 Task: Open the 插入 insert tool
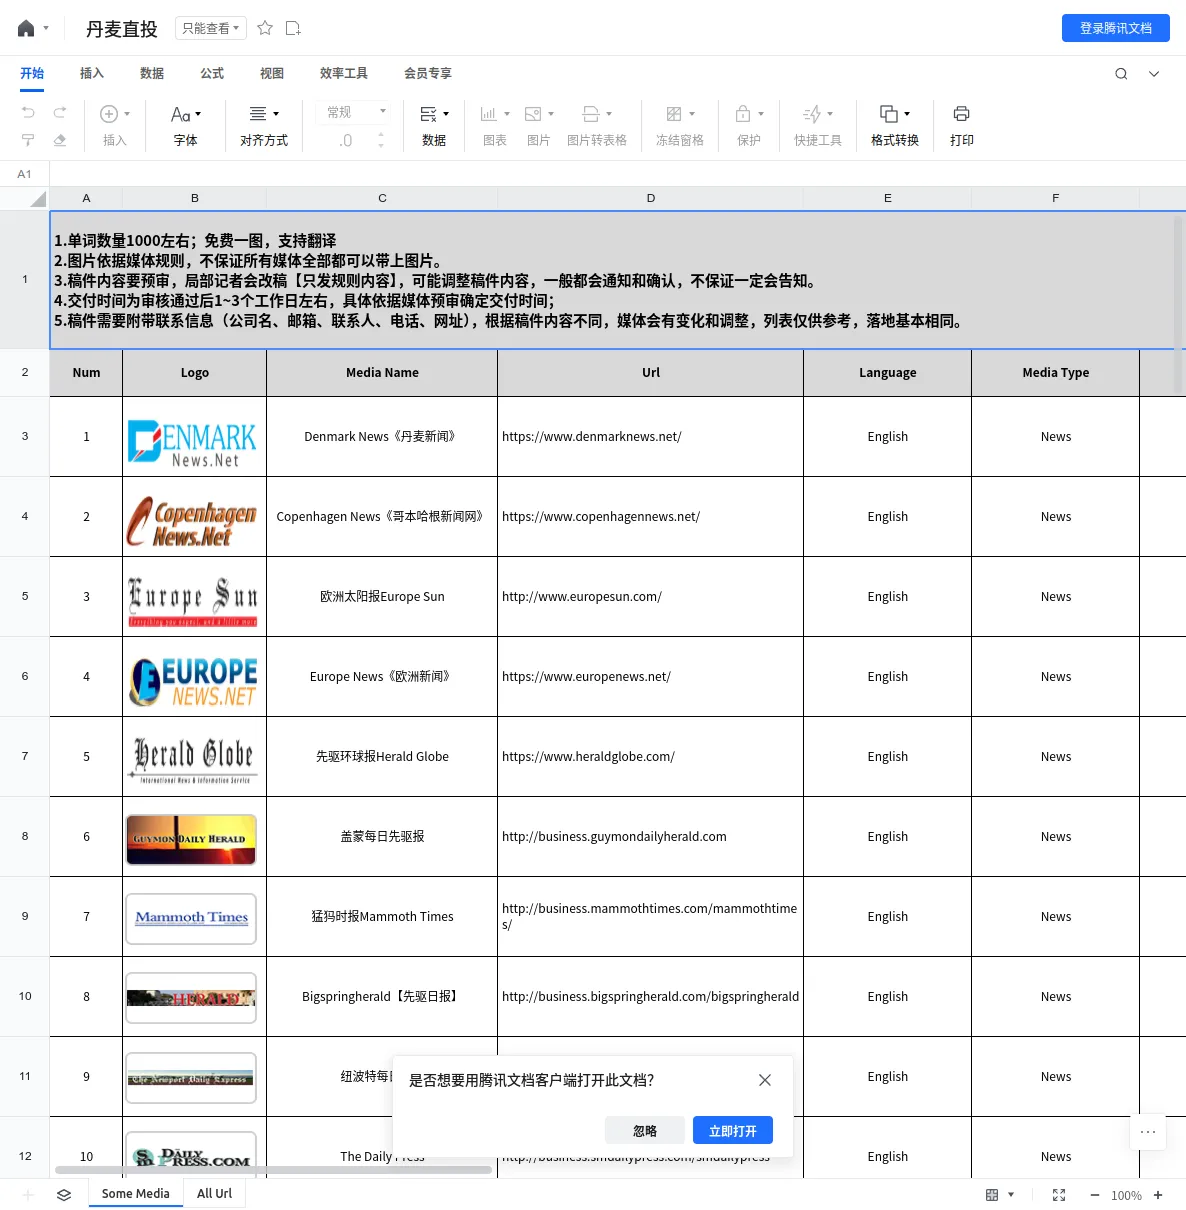(115, 126)
